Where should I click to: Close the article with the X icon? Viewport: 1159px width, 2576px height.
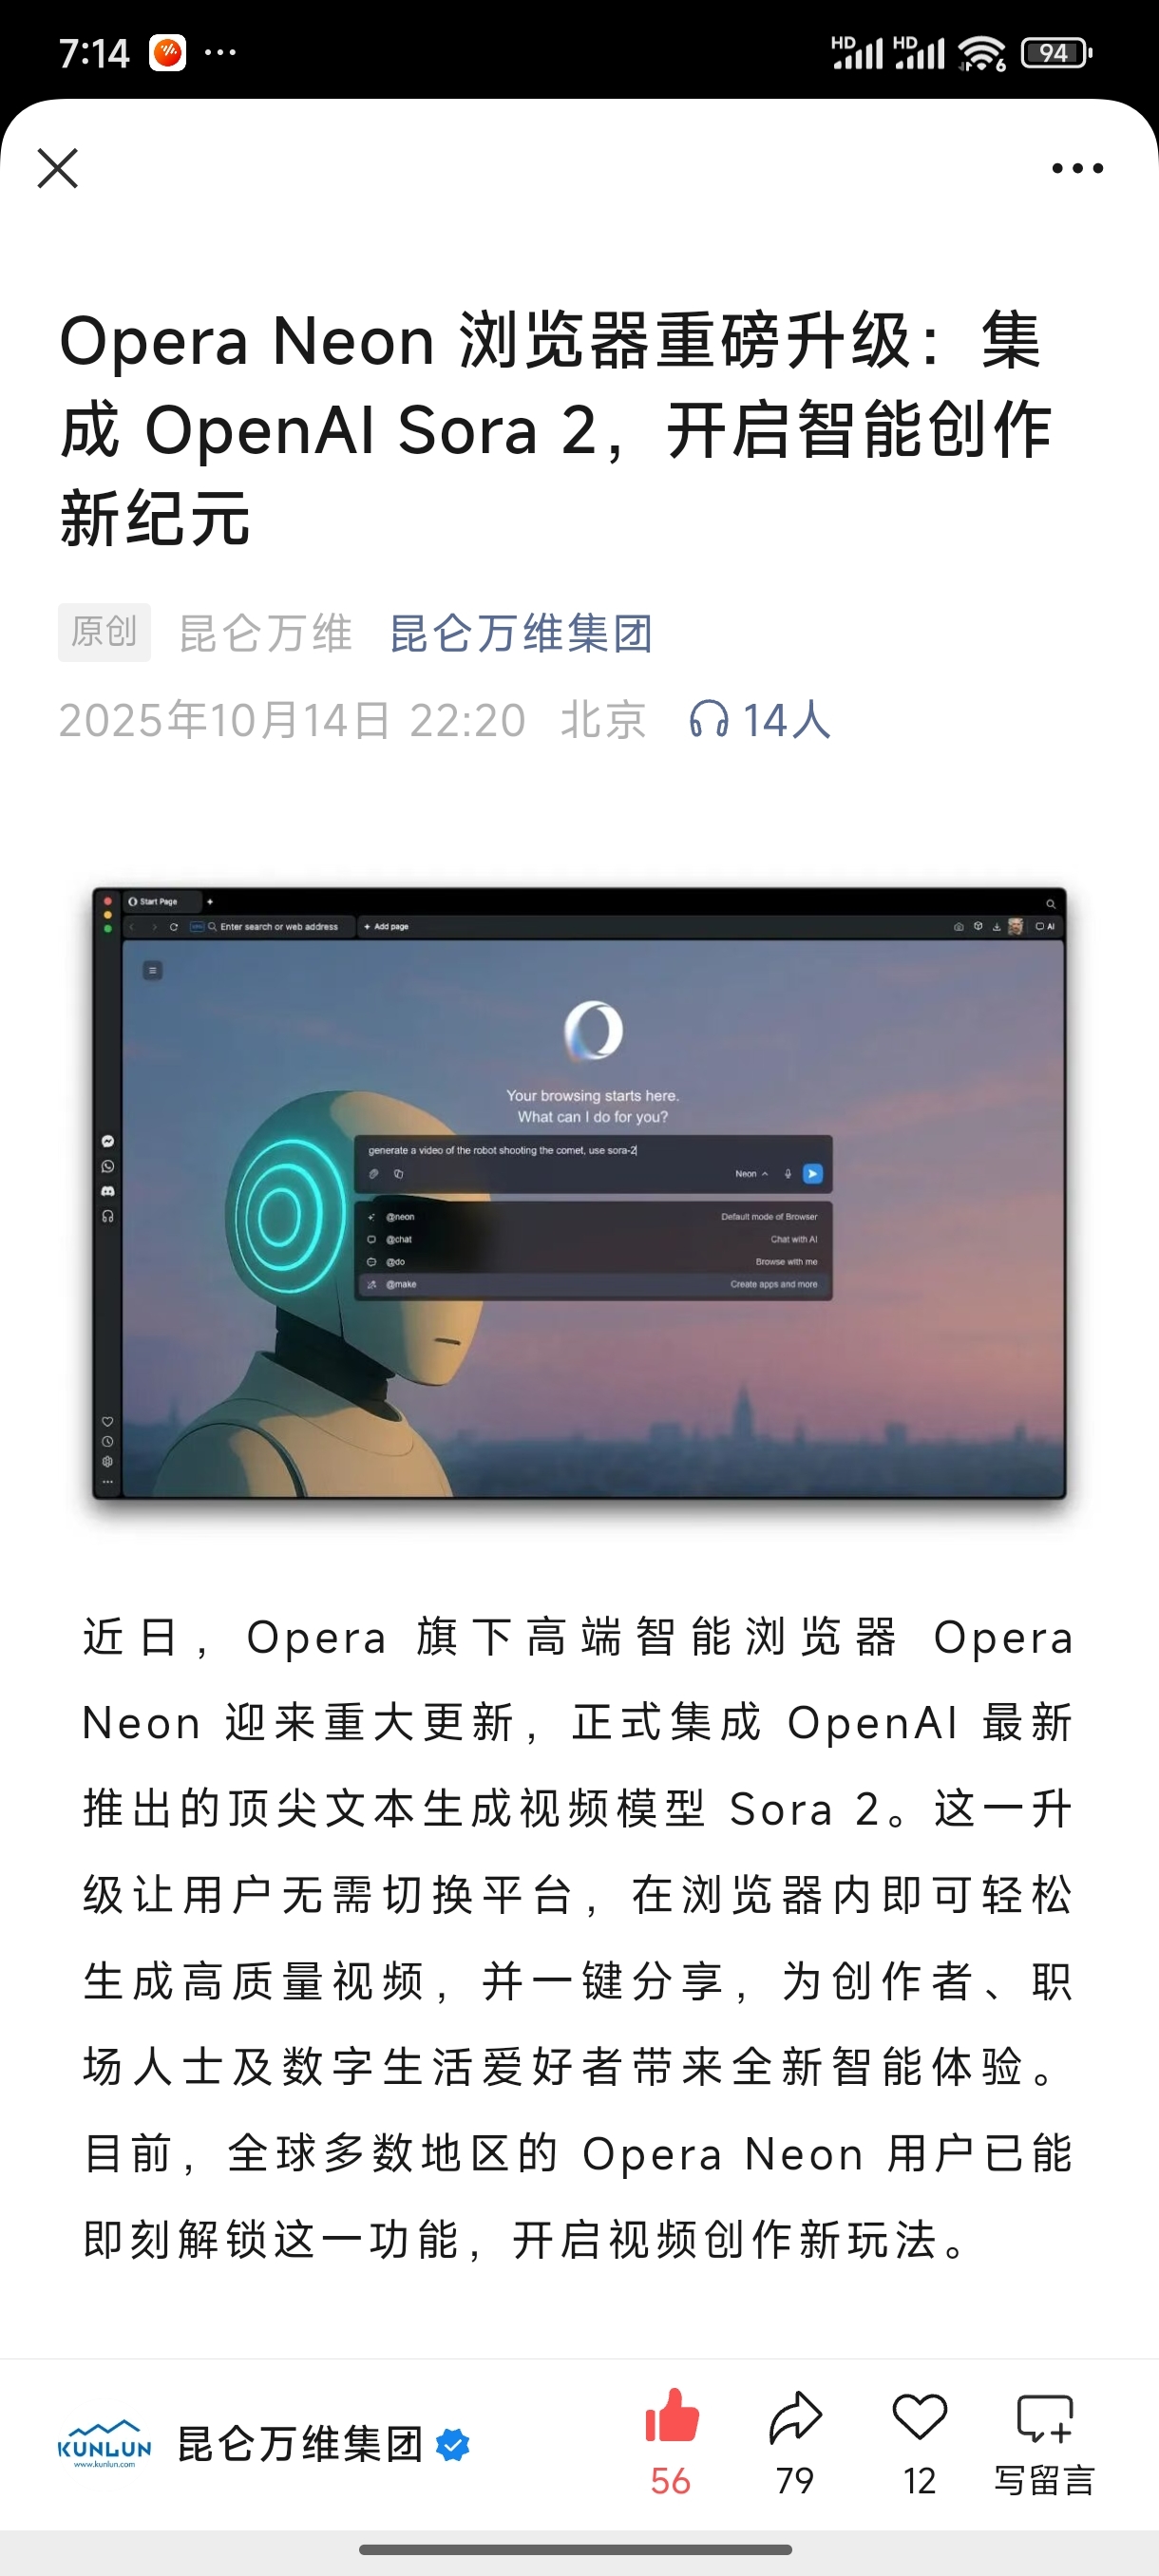point(58,168)
